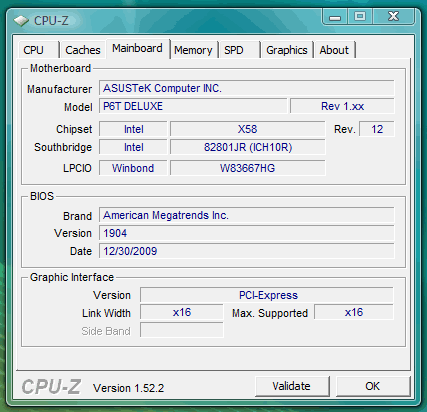Click the Manufacturer label

59,89
